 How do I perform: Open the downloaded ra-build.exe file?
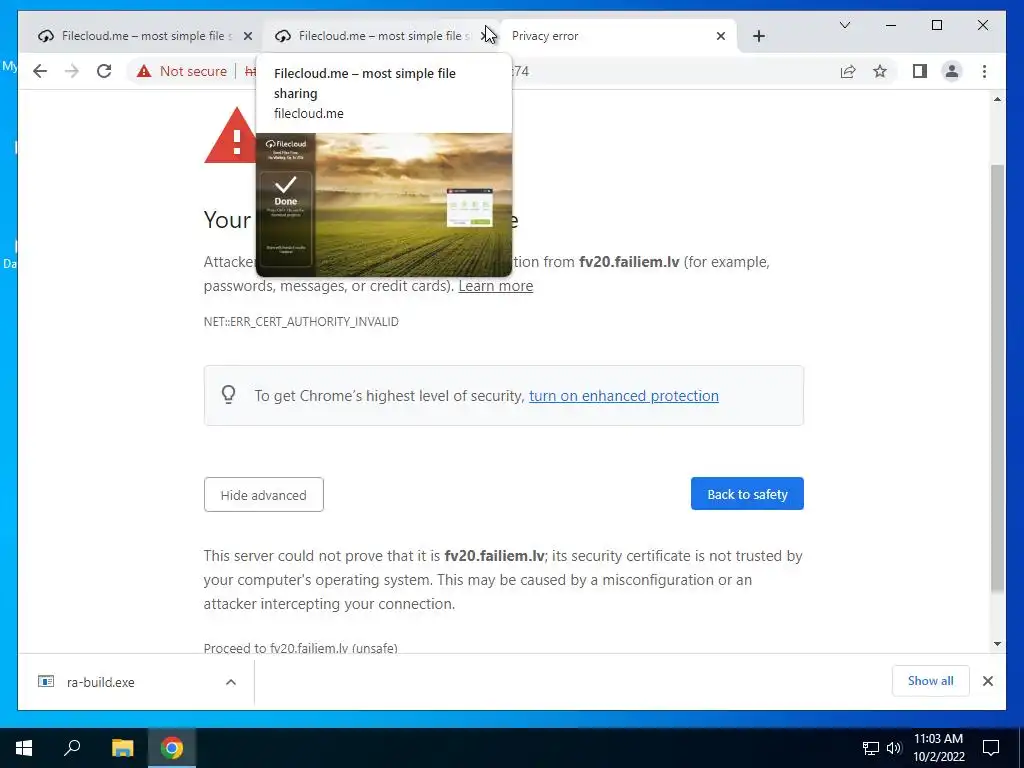[101, 682]
